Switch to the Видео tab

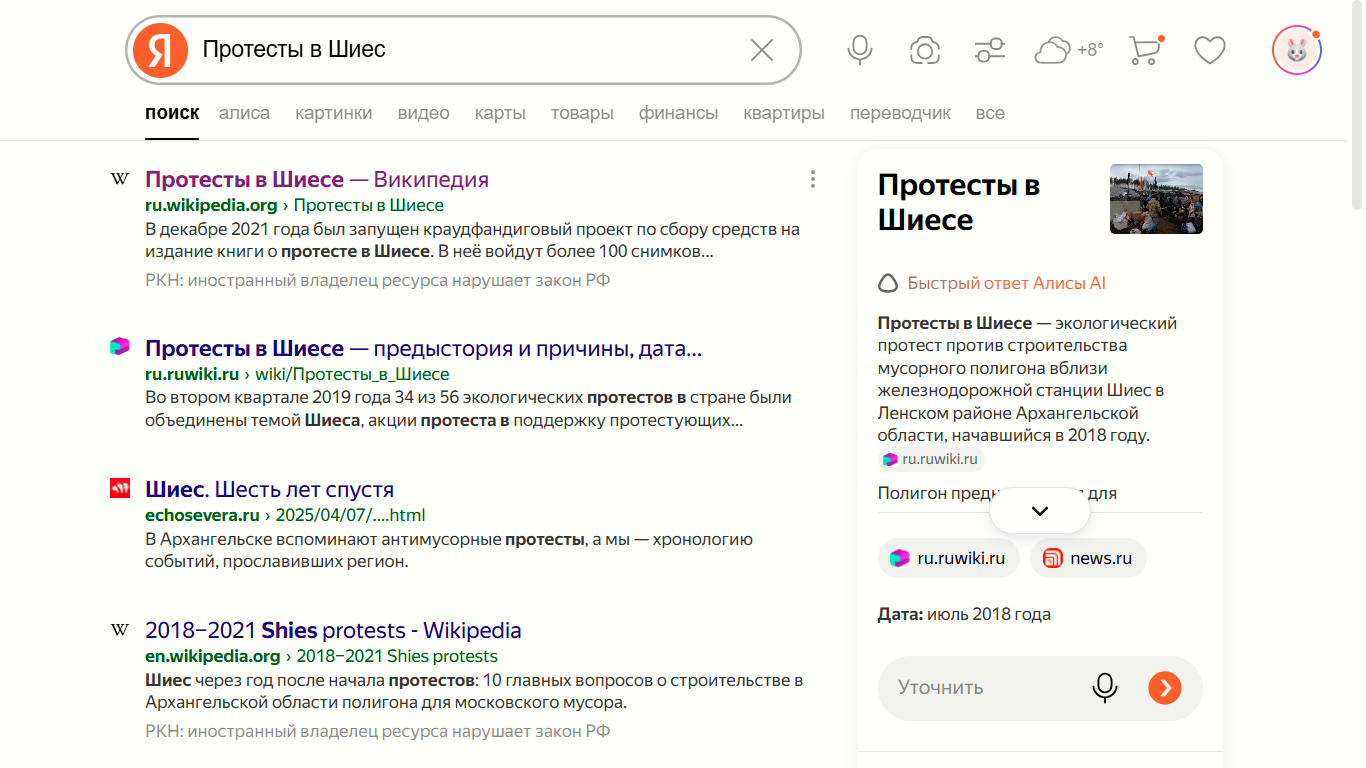[x=423, y=113]
